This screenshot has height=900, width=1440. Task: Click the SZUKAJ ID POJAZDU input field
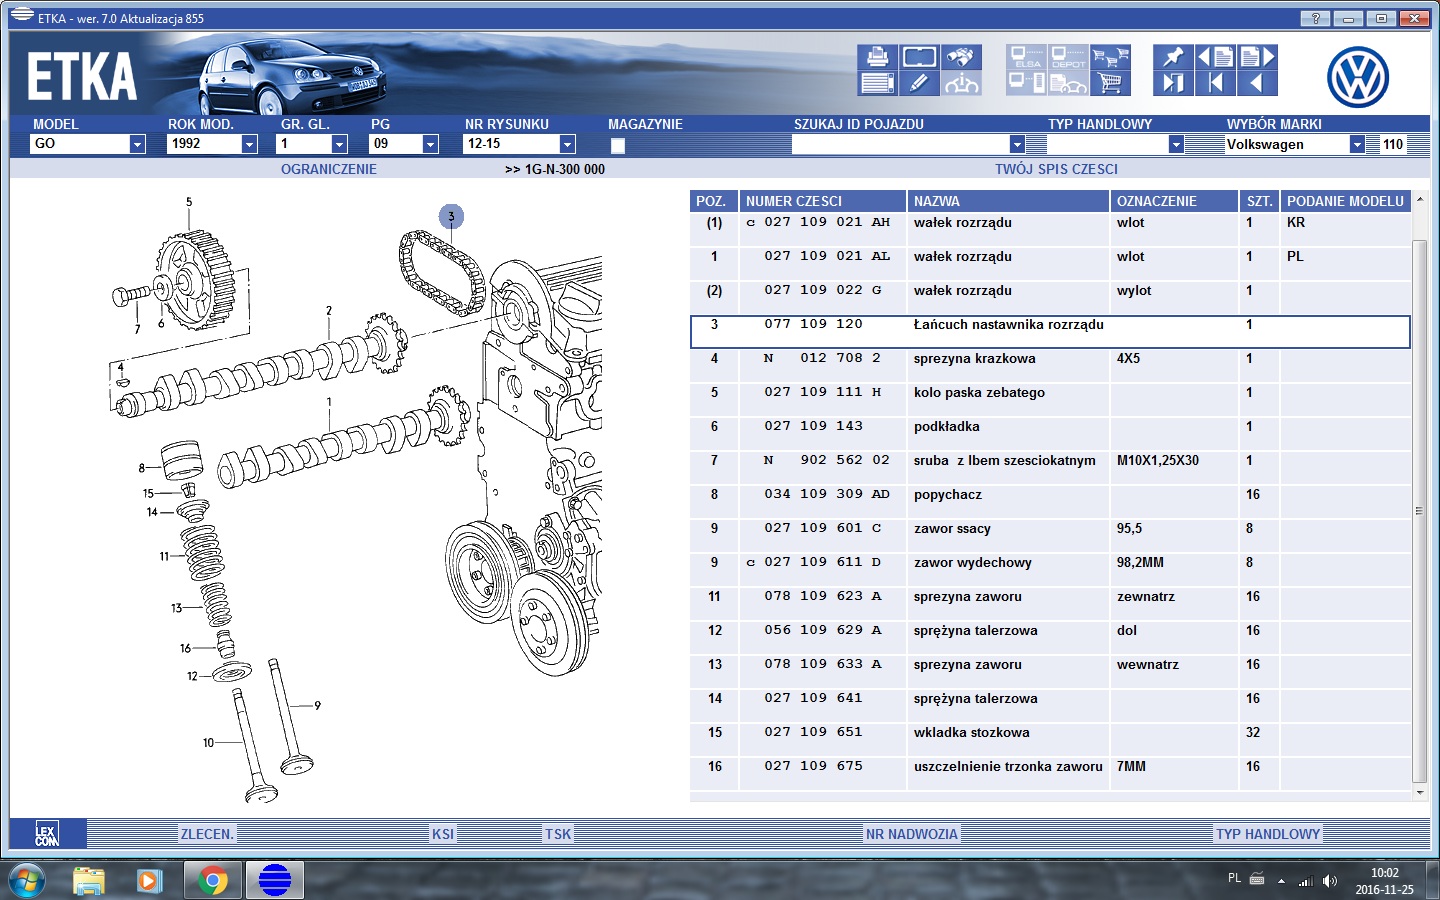click(x=900, y=144)
